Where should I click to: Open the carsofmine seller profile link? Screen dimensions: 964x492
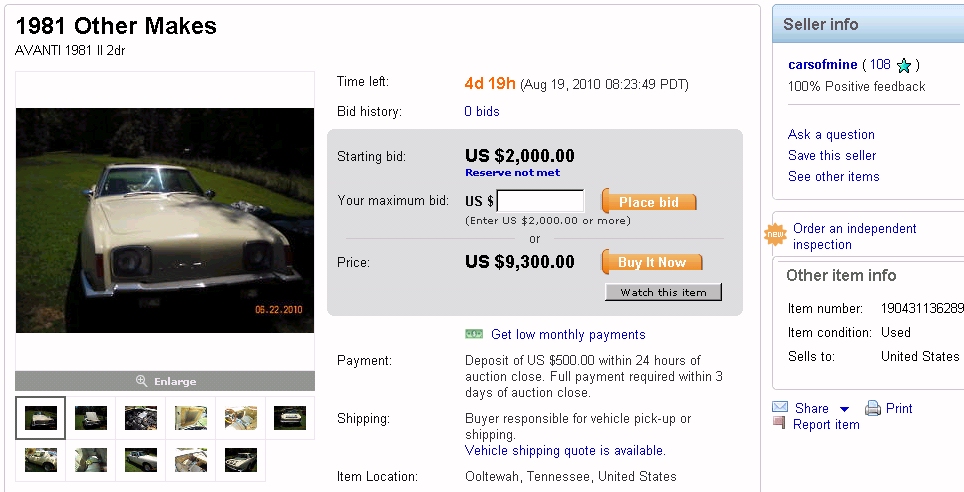coord(822,64)
